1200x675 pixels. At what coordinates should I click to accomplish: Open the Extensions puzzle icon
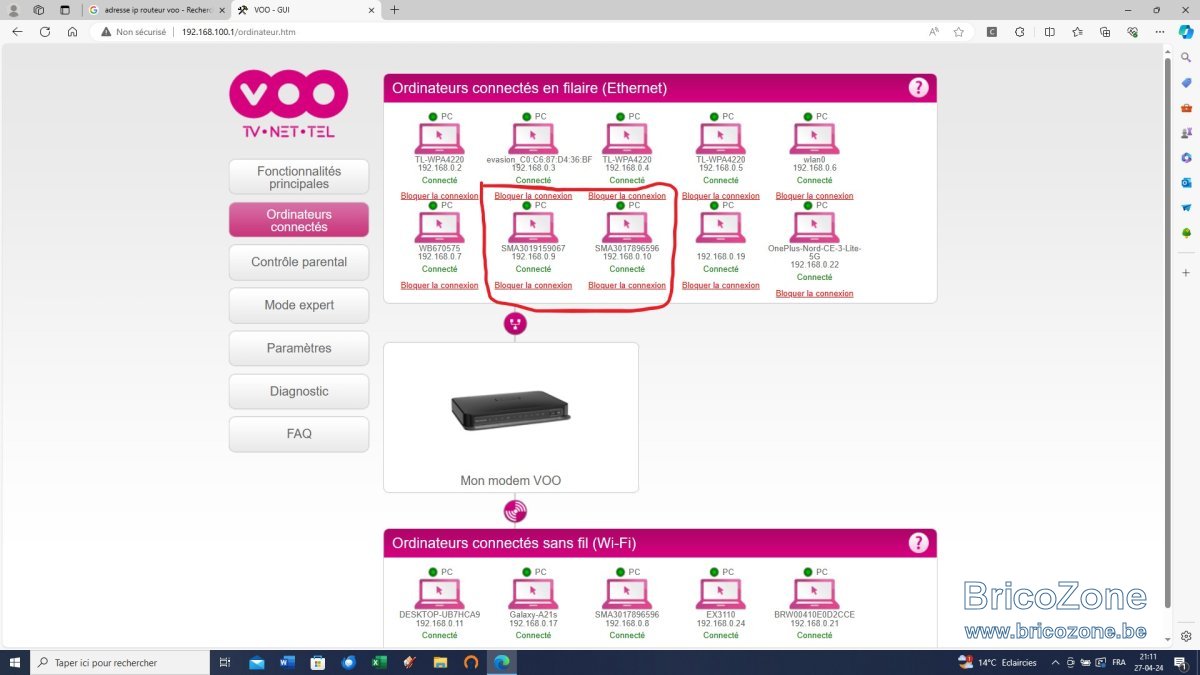[x=1020, y=32]
